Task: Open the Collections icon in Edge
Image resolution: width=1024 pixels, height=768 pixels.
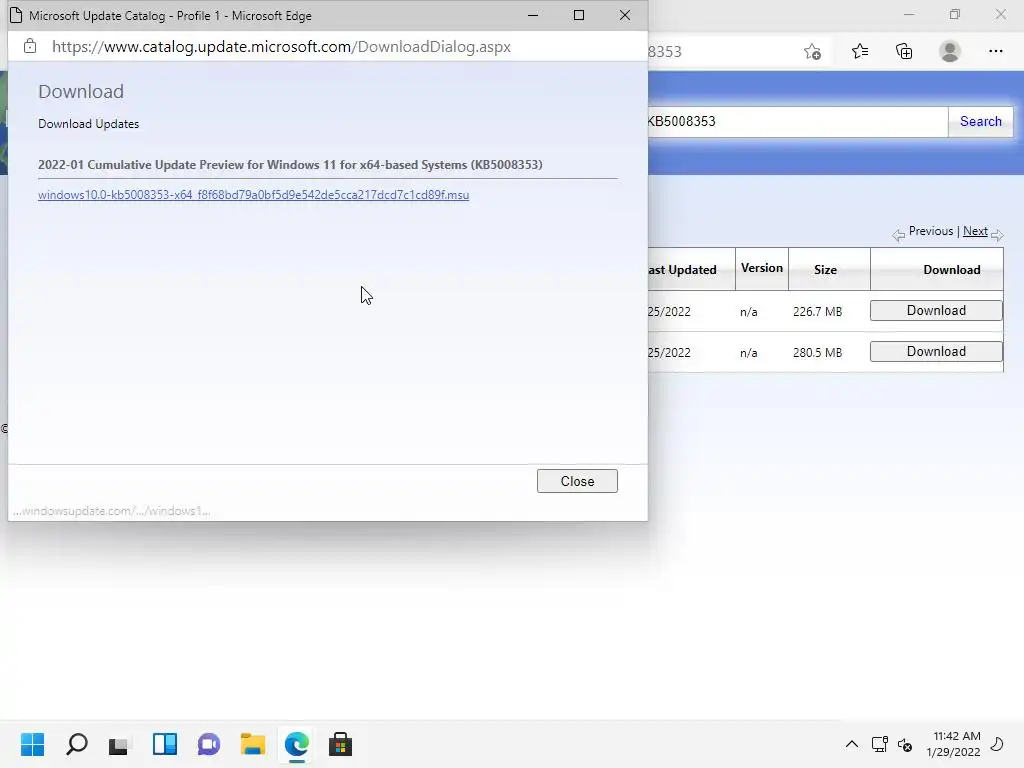Action: click(x=904, y=51)
